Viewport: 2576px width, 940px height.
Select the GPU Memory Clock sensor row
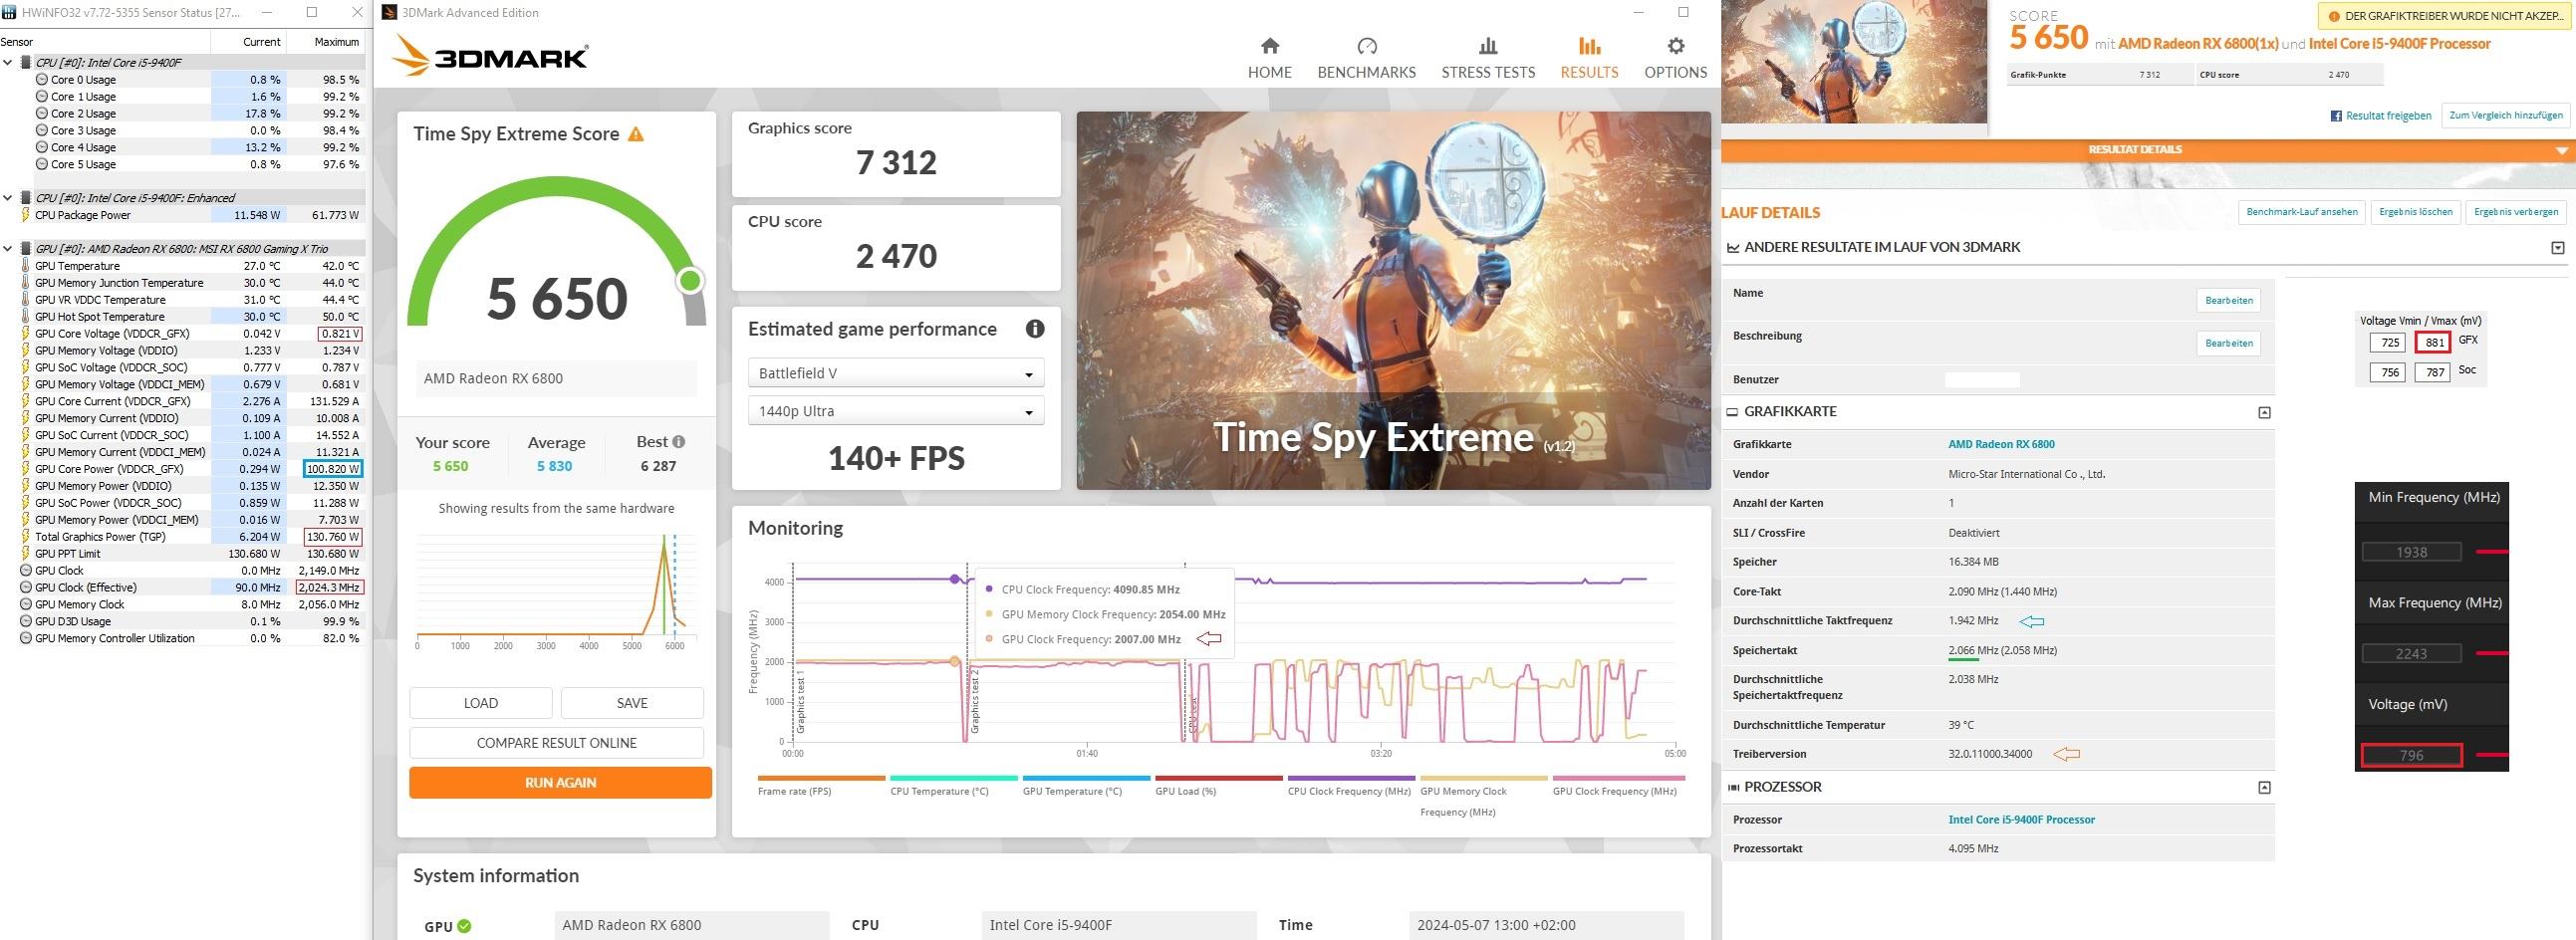(182, 605)
